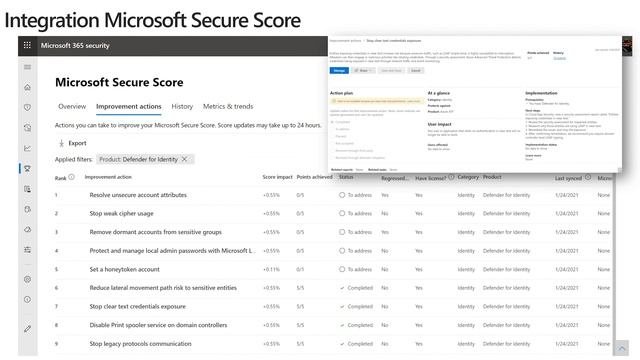
Task: Open Disable Print spooler service on domain controllers
Action: pyautogui.click(x=158, y=325)
